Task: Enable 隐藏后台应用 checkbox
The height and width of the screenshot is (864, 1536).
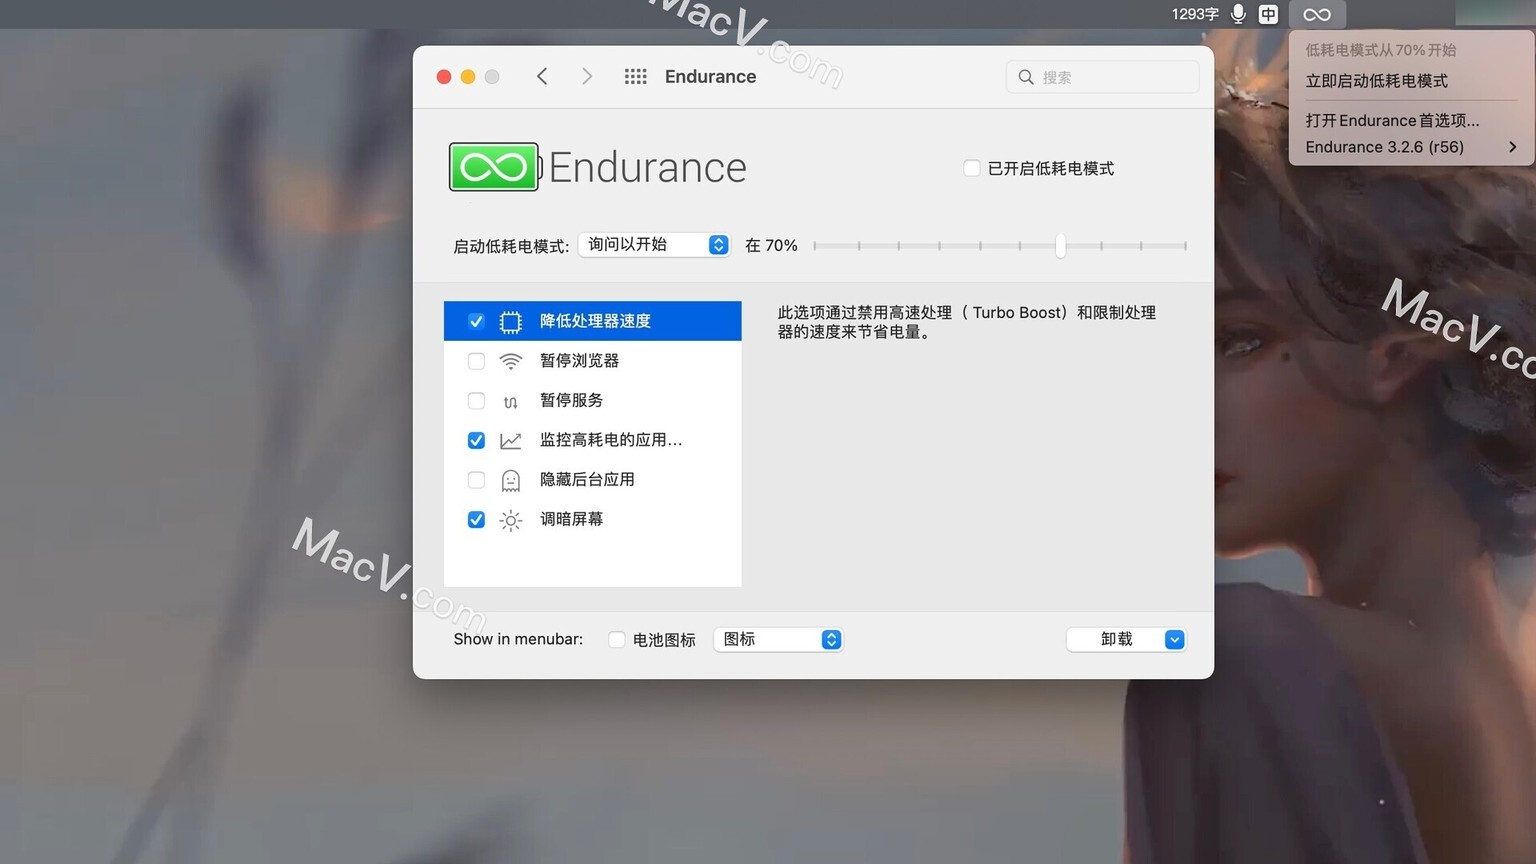Action: (476, 480)
